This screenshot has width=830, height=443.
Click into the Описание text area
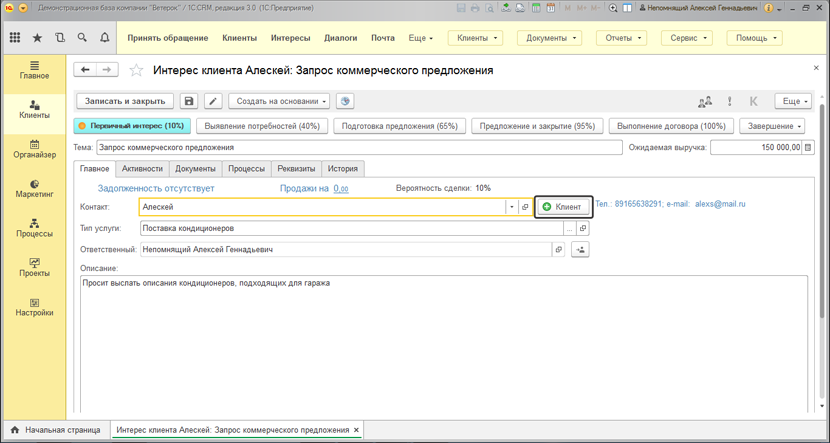pos(440,340)
